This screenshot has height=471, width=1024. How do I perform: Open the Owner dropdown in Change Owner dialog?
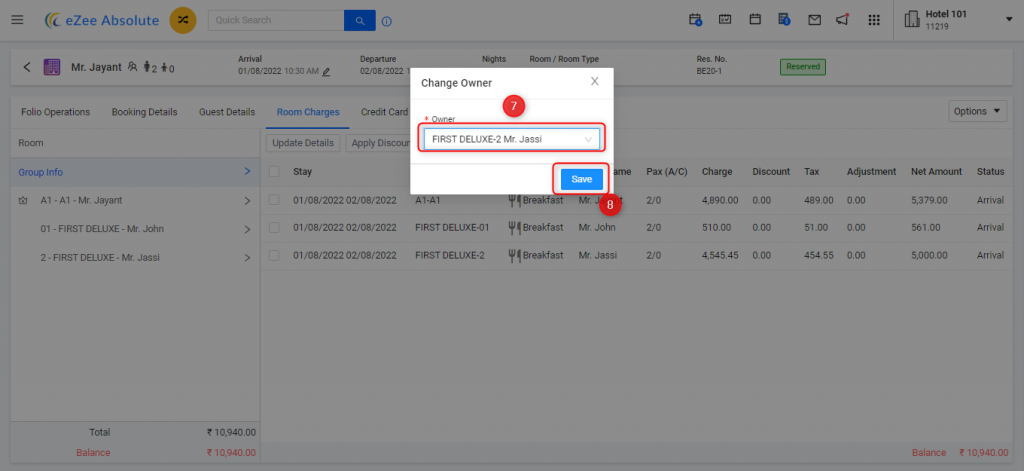(x=511, y=138)
